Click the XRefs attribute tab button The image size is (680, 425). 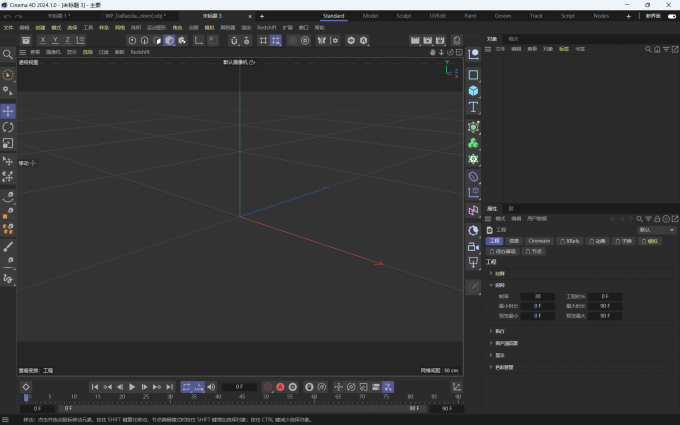569,241
